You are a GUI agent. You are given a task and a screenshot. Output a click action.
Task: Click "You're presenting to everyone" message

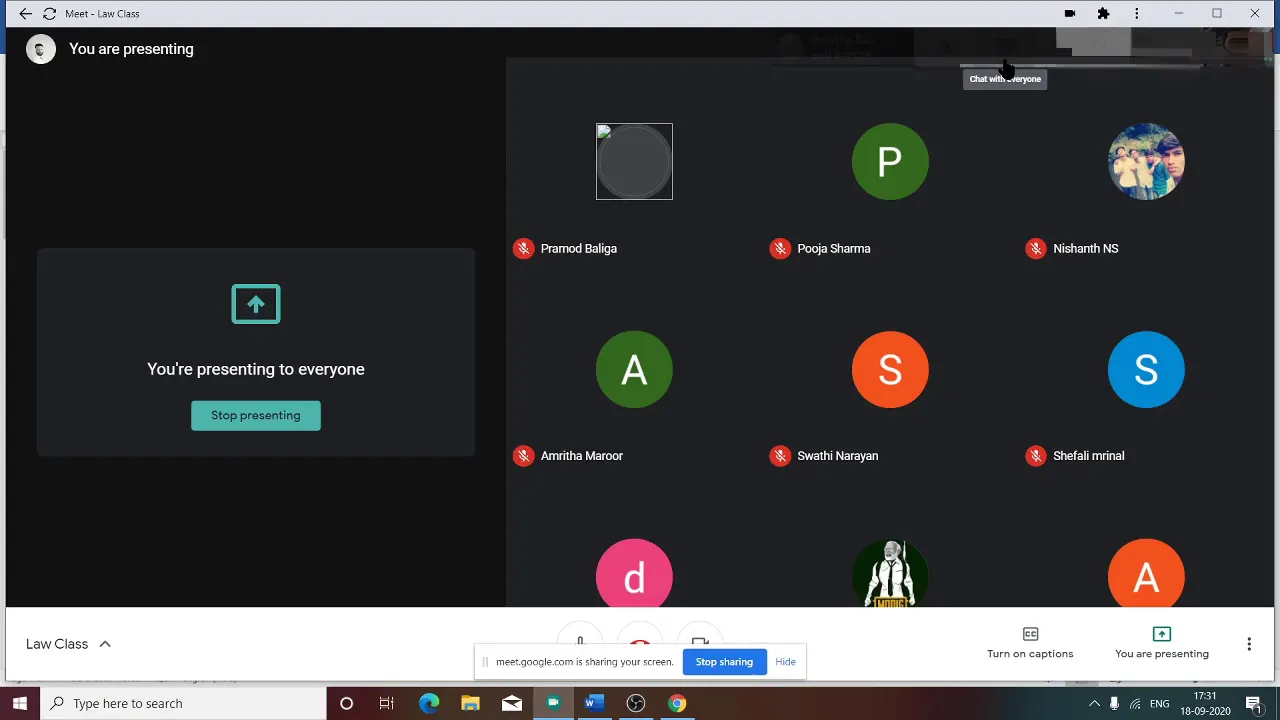pyautogui.click(x=256, y=369)
